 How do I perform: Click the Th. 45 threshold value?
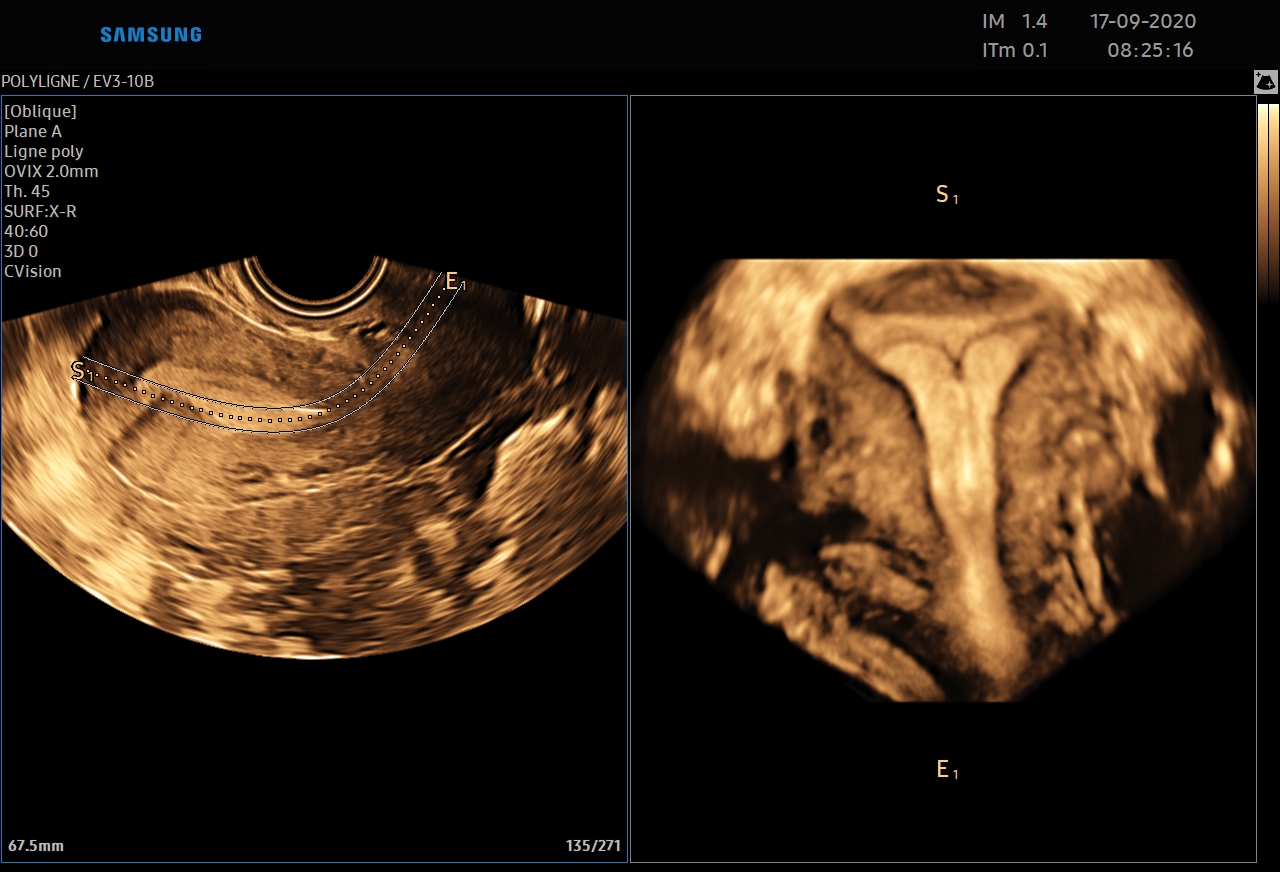pos(27,191)
